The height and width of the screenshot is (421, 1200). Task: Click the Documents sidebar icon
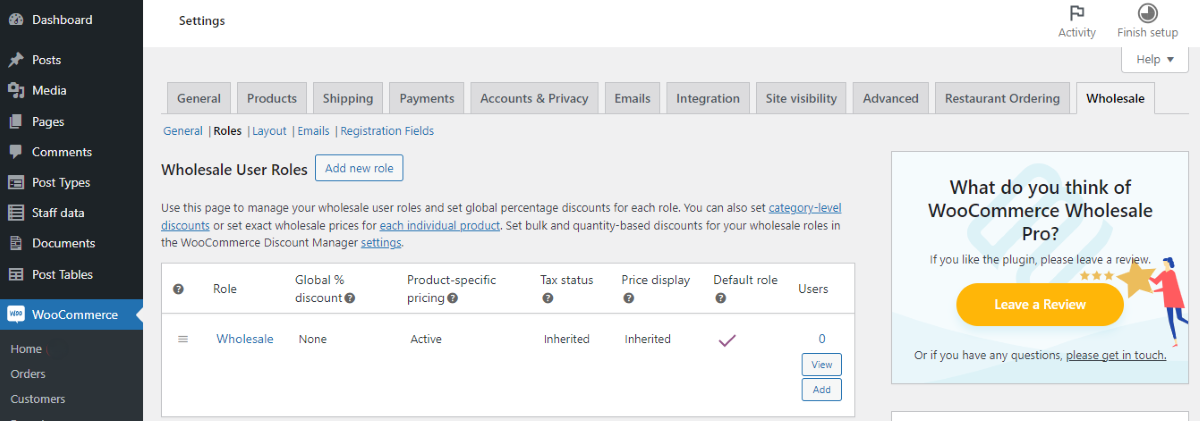pyautogui.click(x=16, y=243)
